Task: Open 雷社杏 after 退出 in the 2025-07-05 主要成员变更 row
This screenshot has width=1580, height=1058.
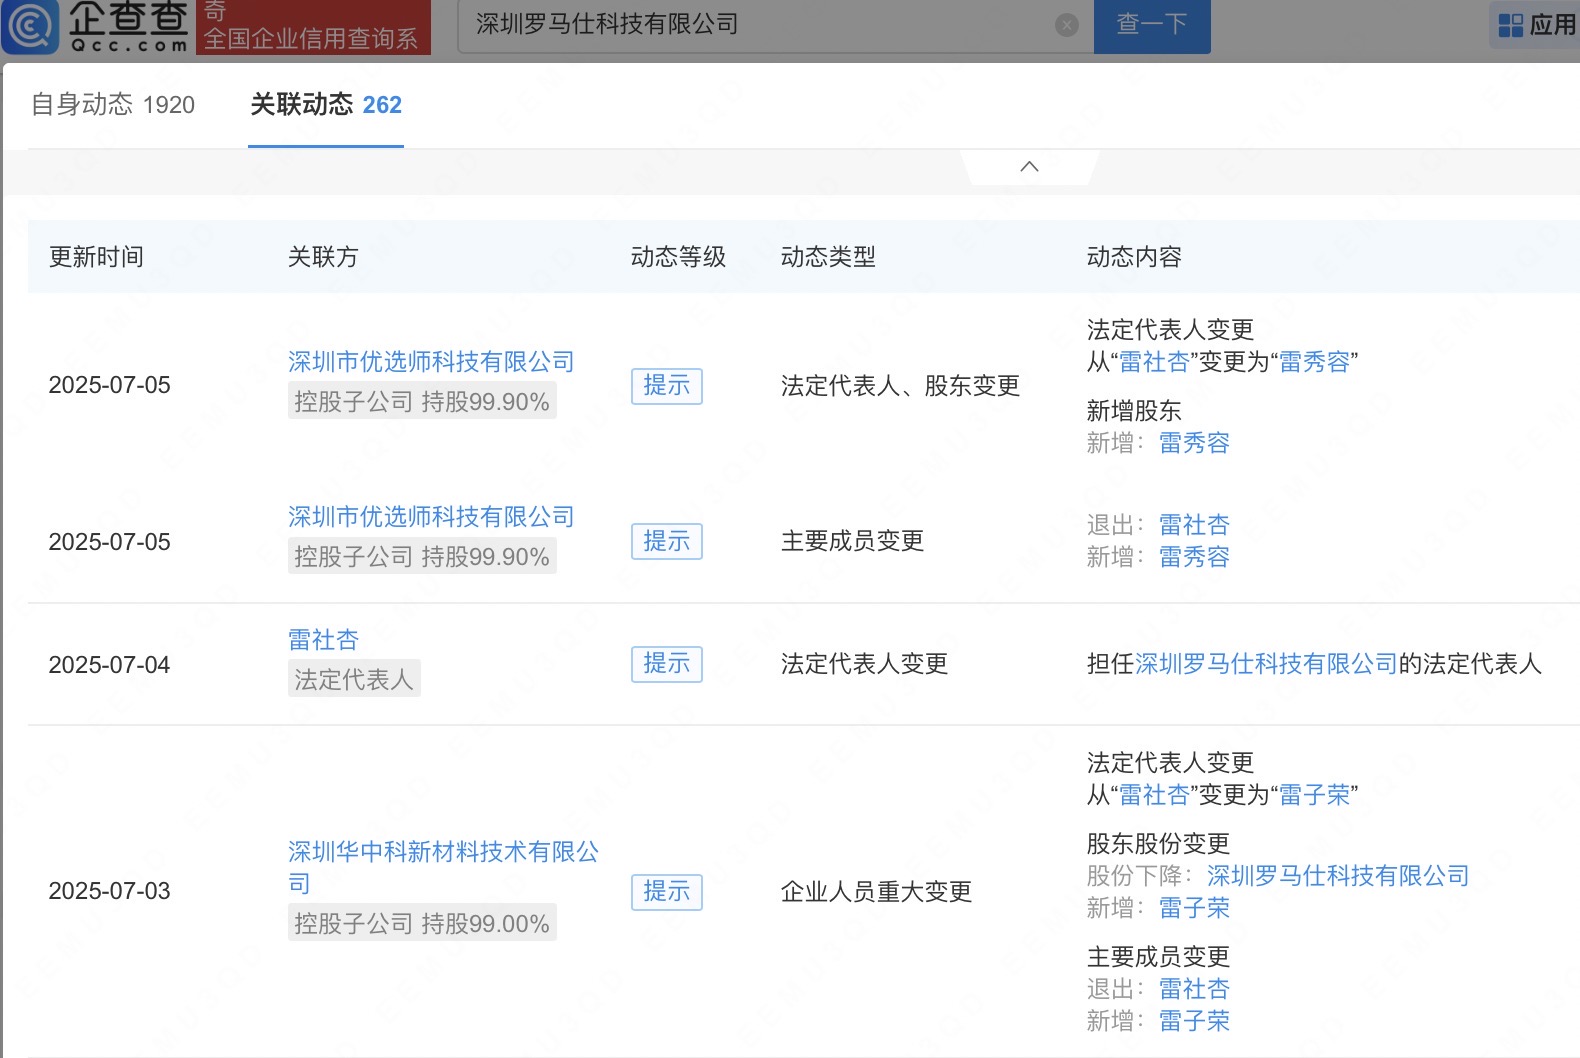Action: (x=1194, y=525)
